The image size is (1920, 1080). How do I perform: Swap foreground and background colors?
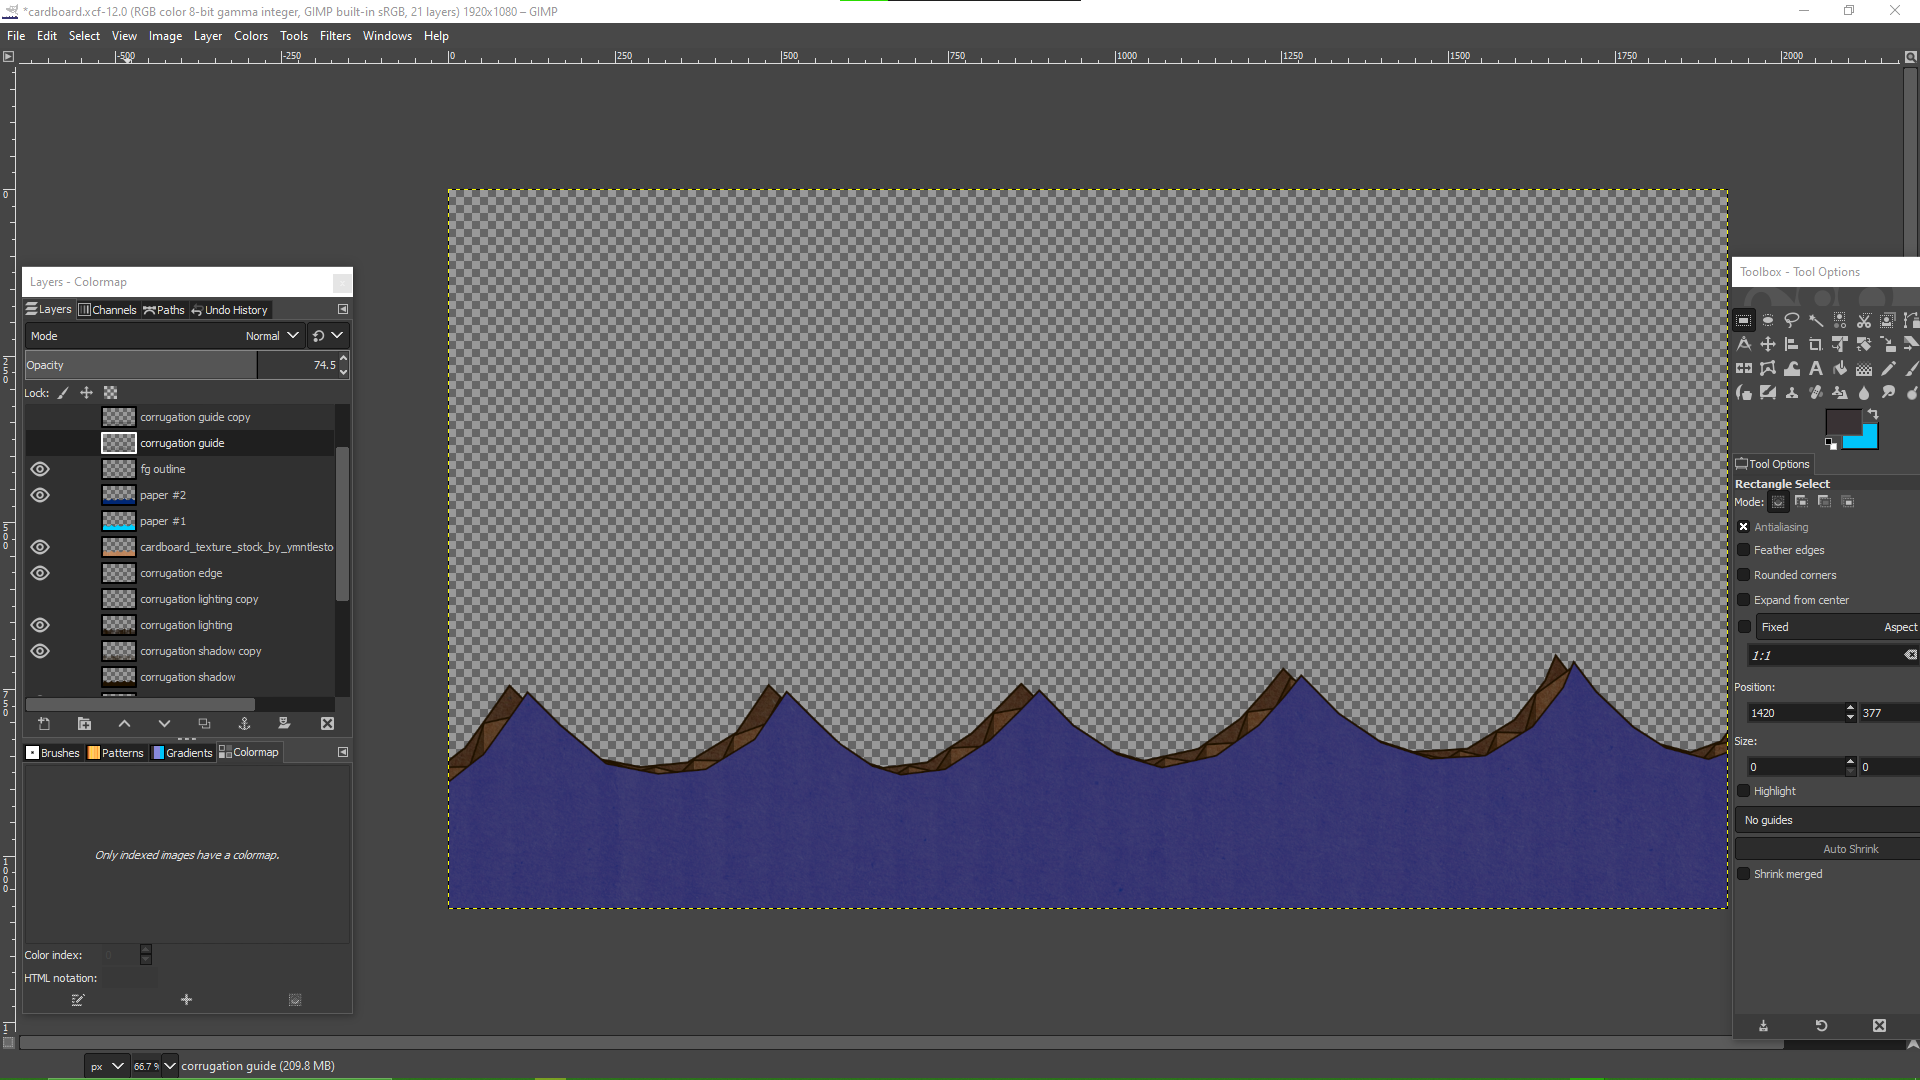(1873, 414)
